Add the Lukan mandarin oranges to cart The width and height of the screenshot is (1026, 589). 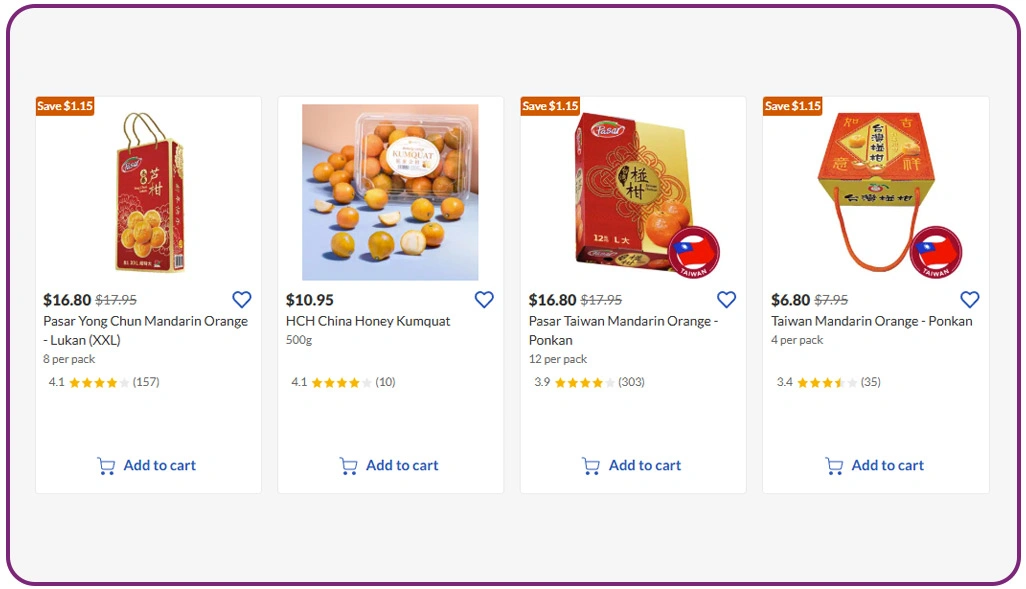[158, 465]
